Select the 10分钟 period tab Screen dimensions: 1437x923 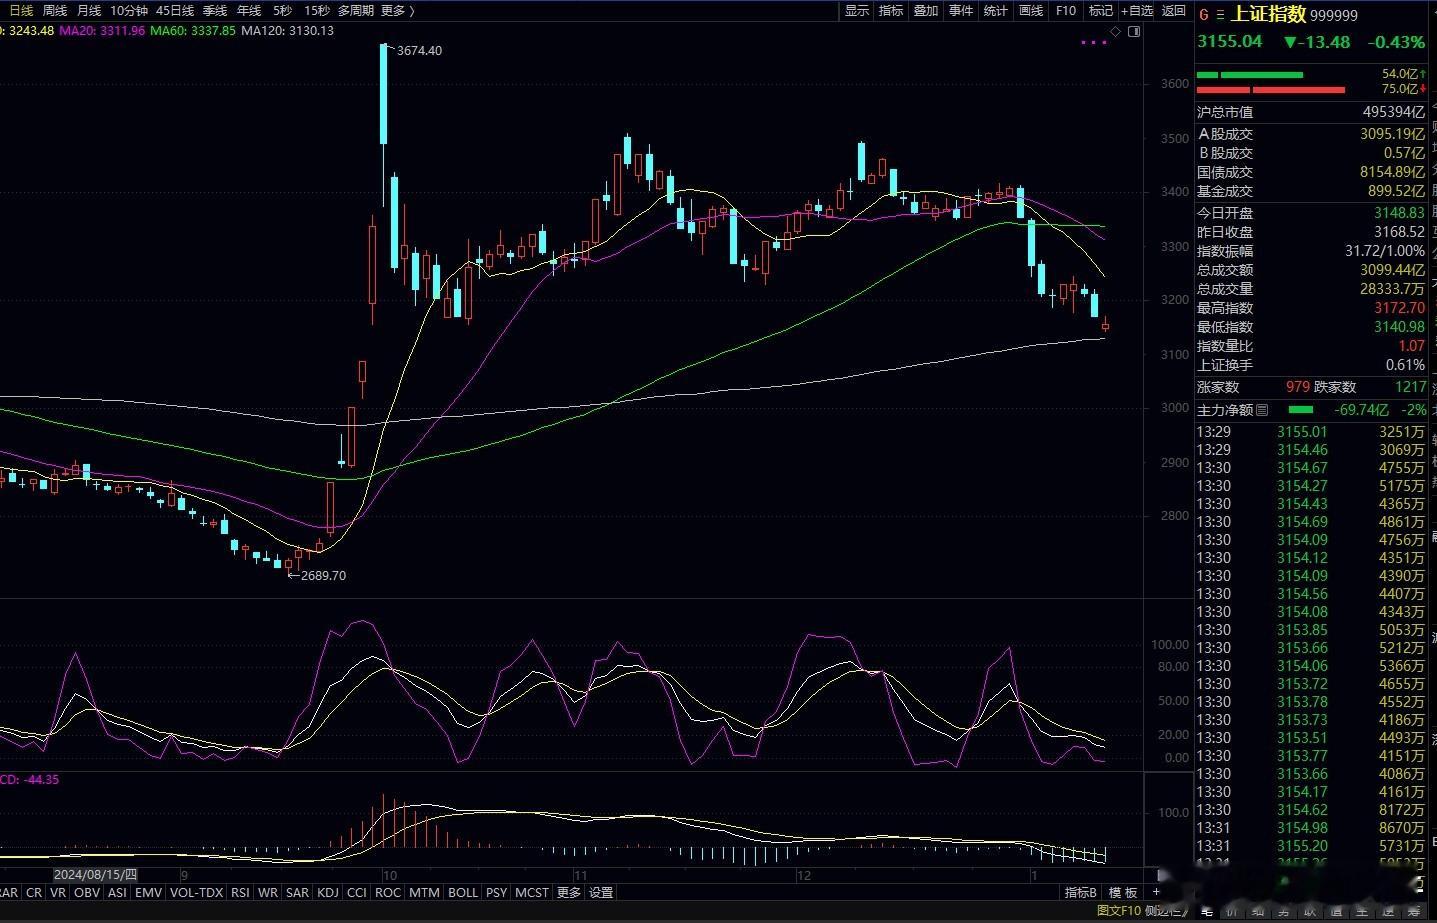(x=129, y=11)
